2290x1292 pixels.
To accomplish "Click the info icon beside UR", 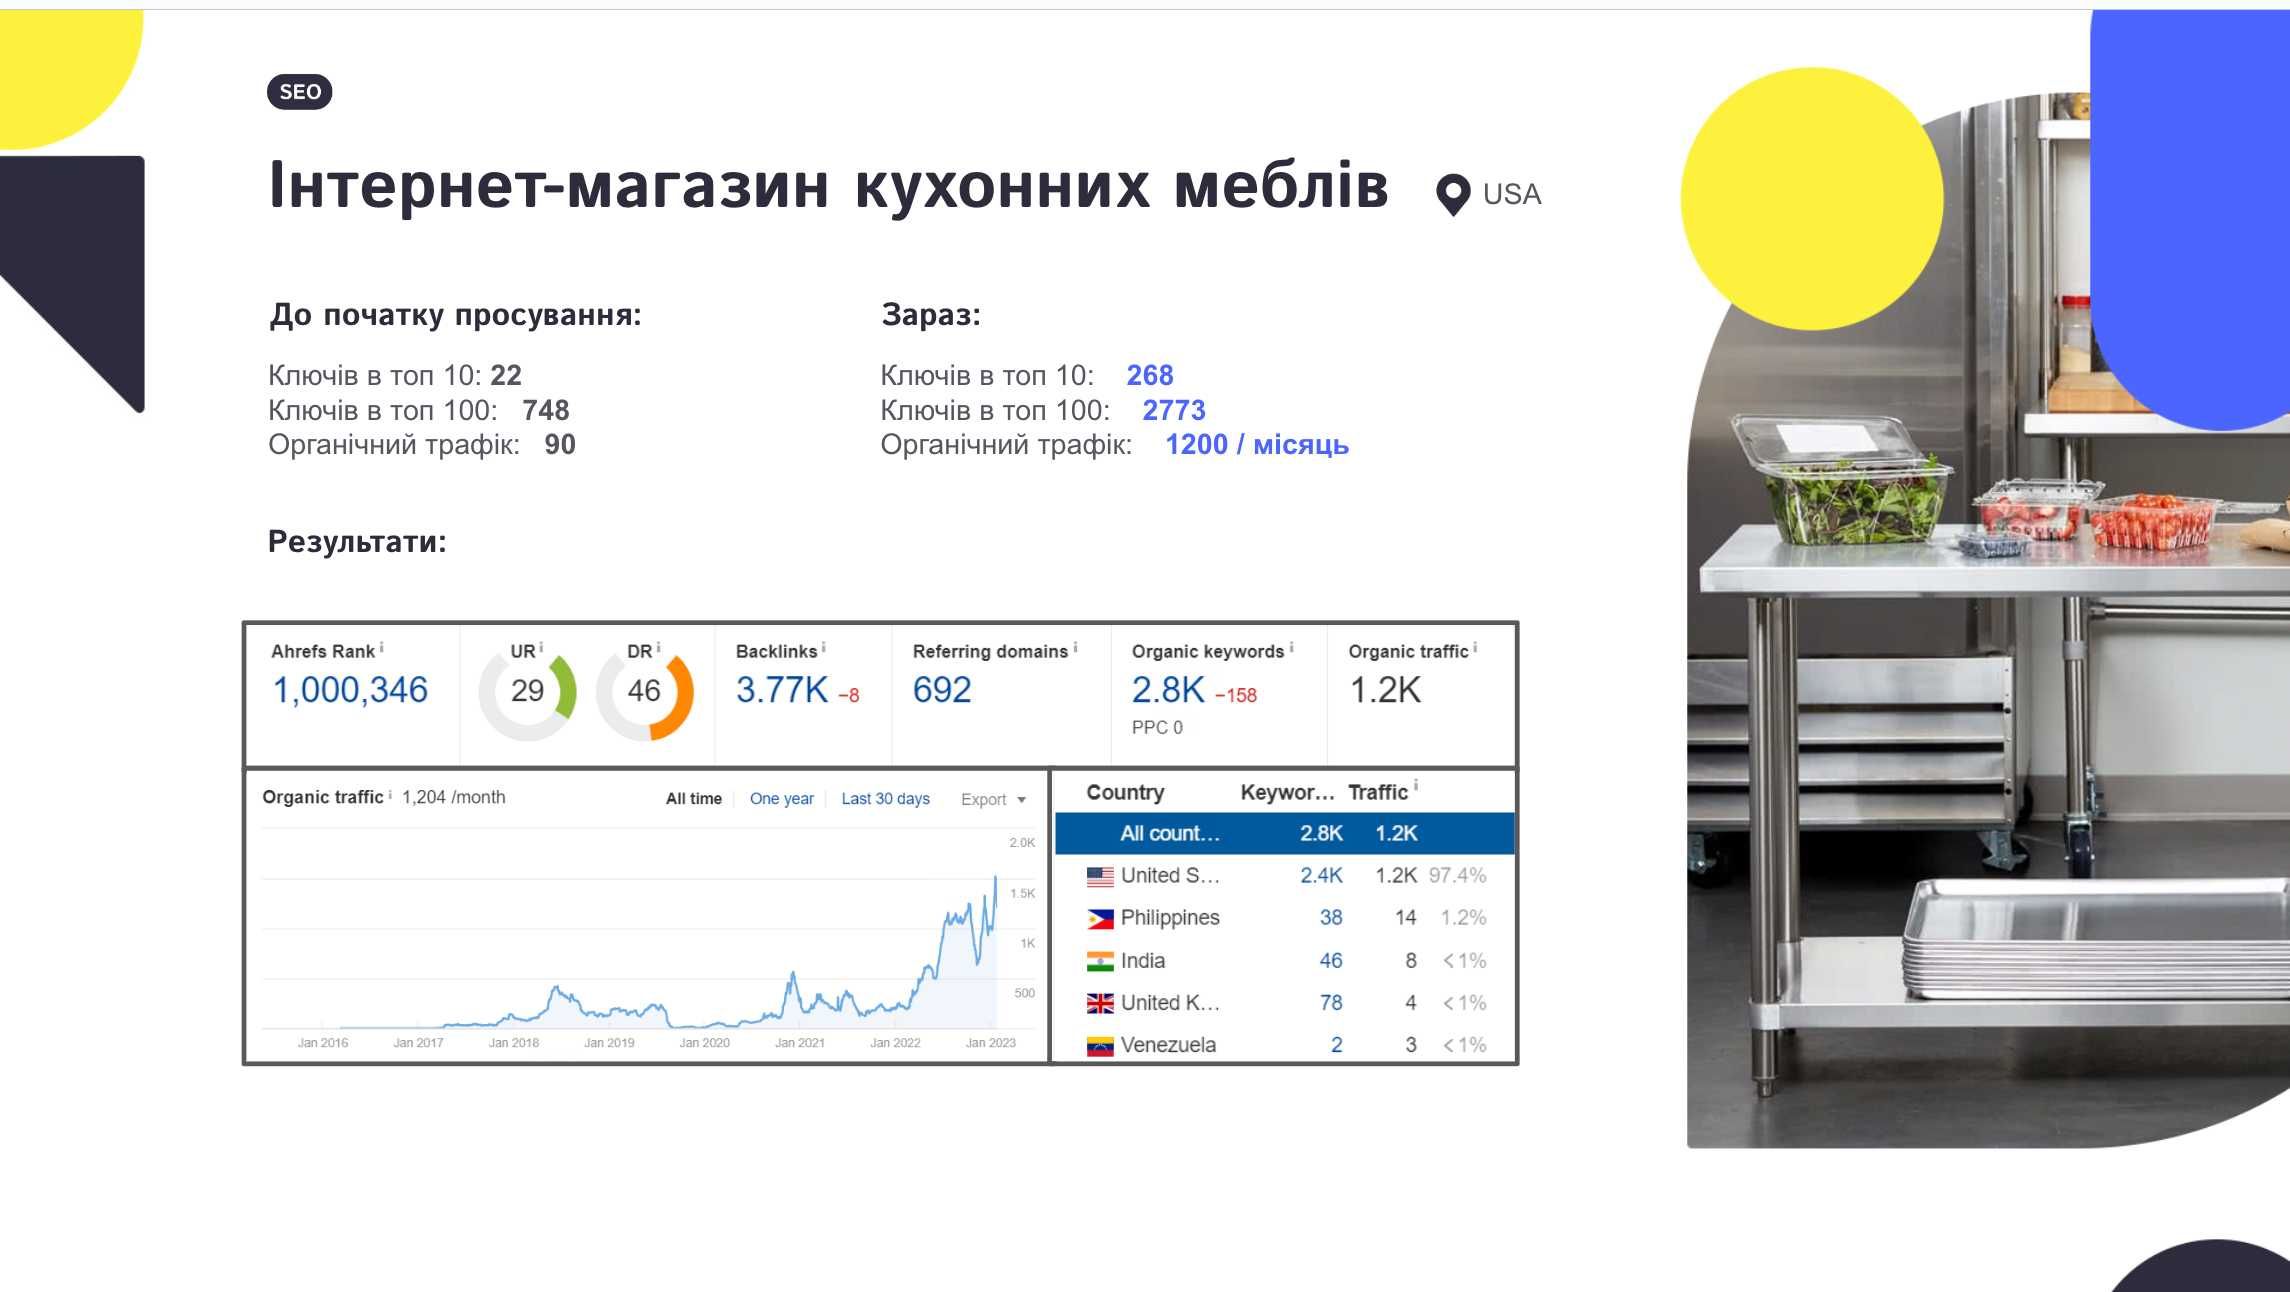I will pos(541,648).
